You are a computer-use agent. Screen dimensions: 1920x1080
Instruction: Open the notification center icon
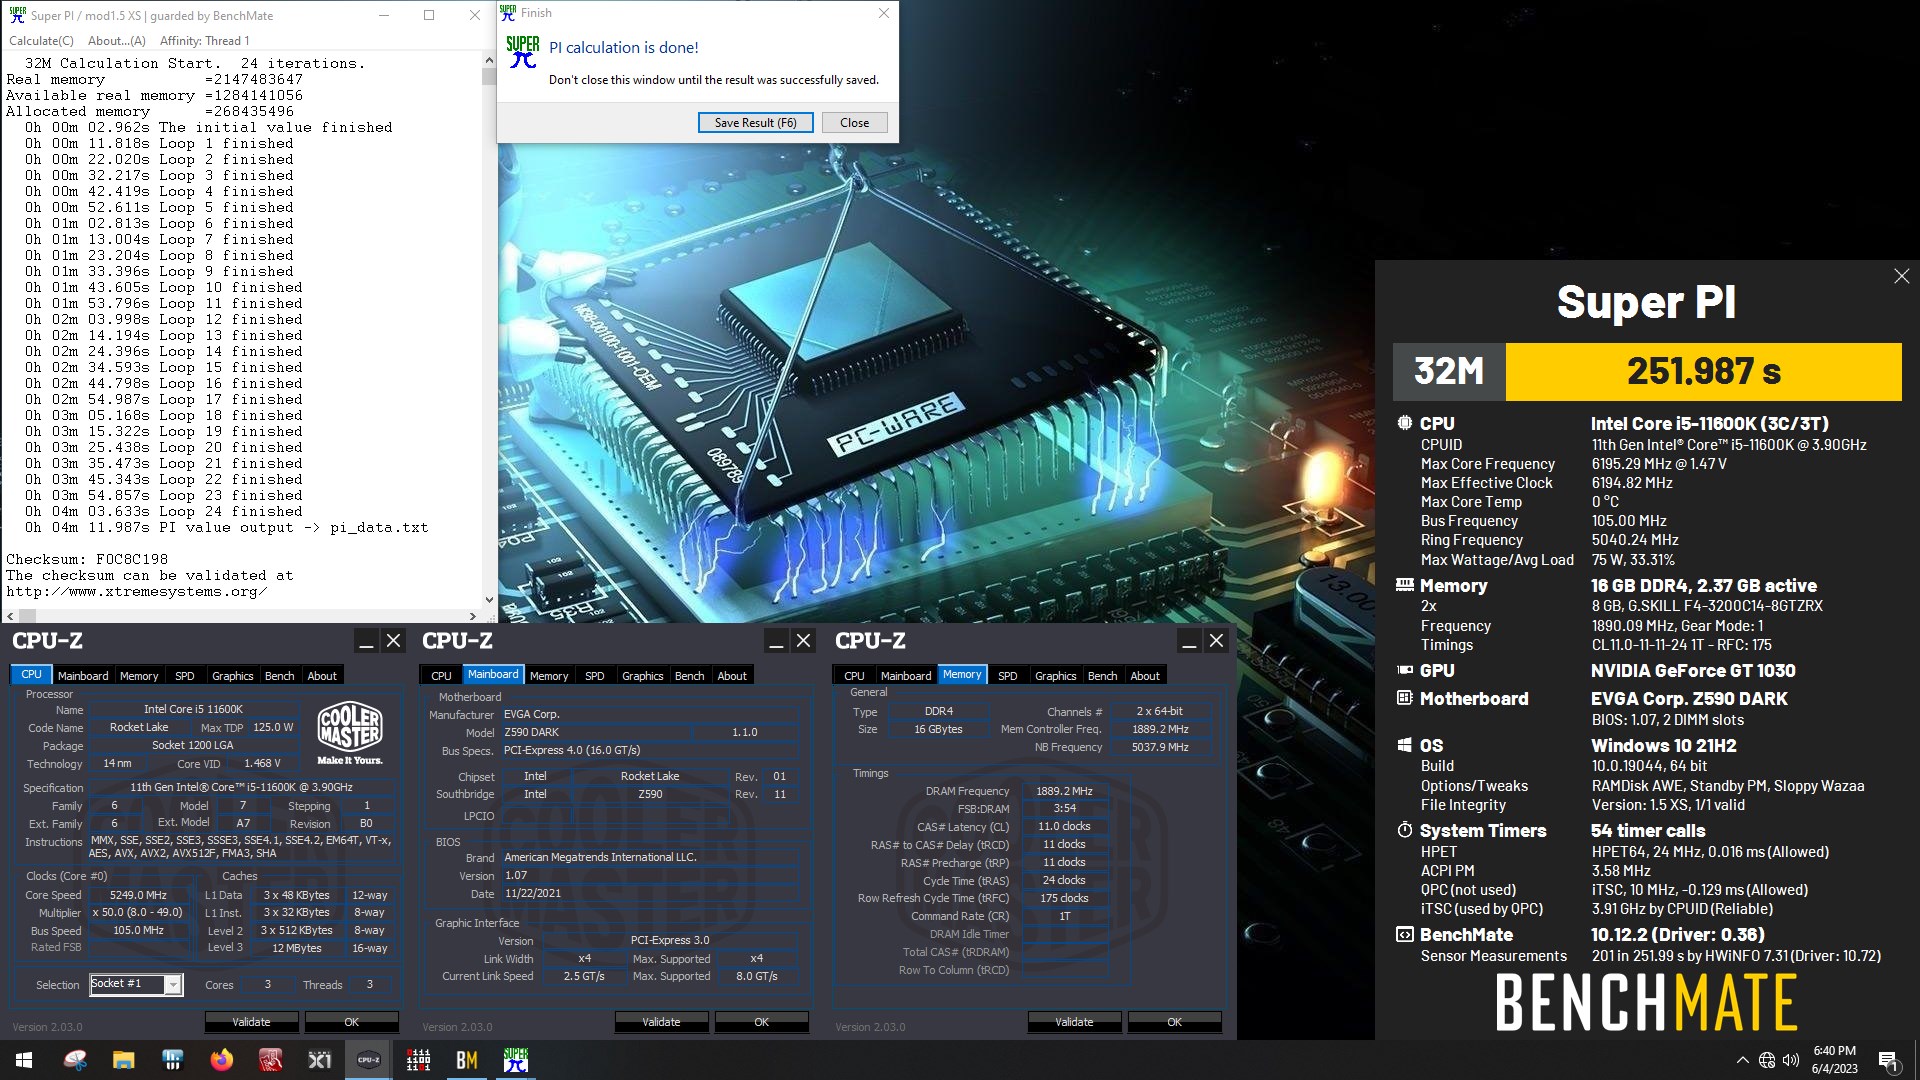(x=1888, y=1061)
